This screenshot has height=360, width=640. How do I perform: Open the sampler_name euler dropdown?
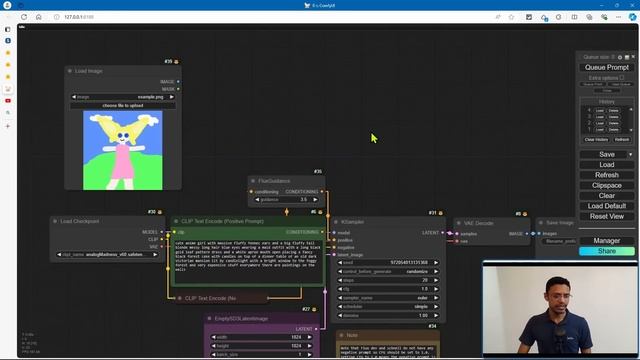388,298
